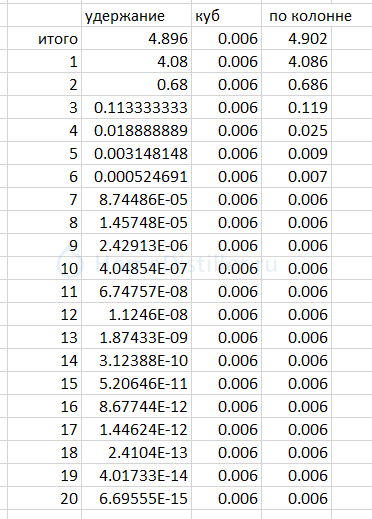This screenshot has width=372, height=519.
Task: Click the cell with value 4.08
Action: (136, 62)
